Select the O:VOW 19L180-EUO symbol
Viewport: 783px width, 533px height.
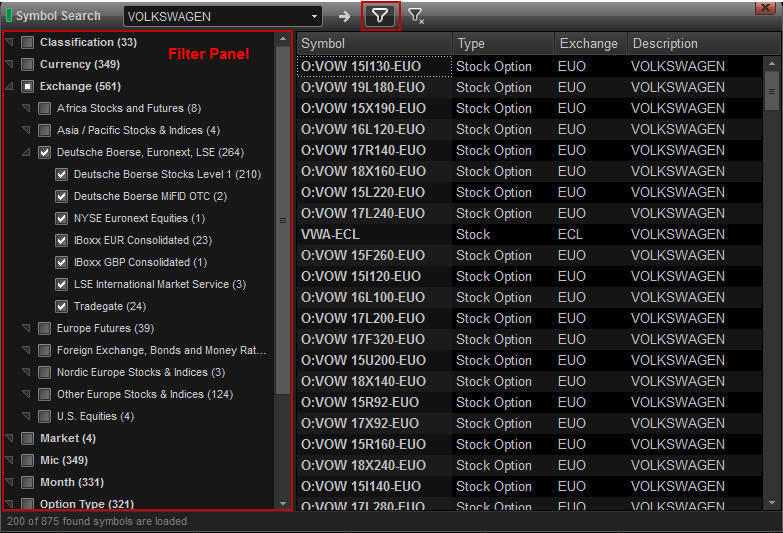[x=363, y=87]
